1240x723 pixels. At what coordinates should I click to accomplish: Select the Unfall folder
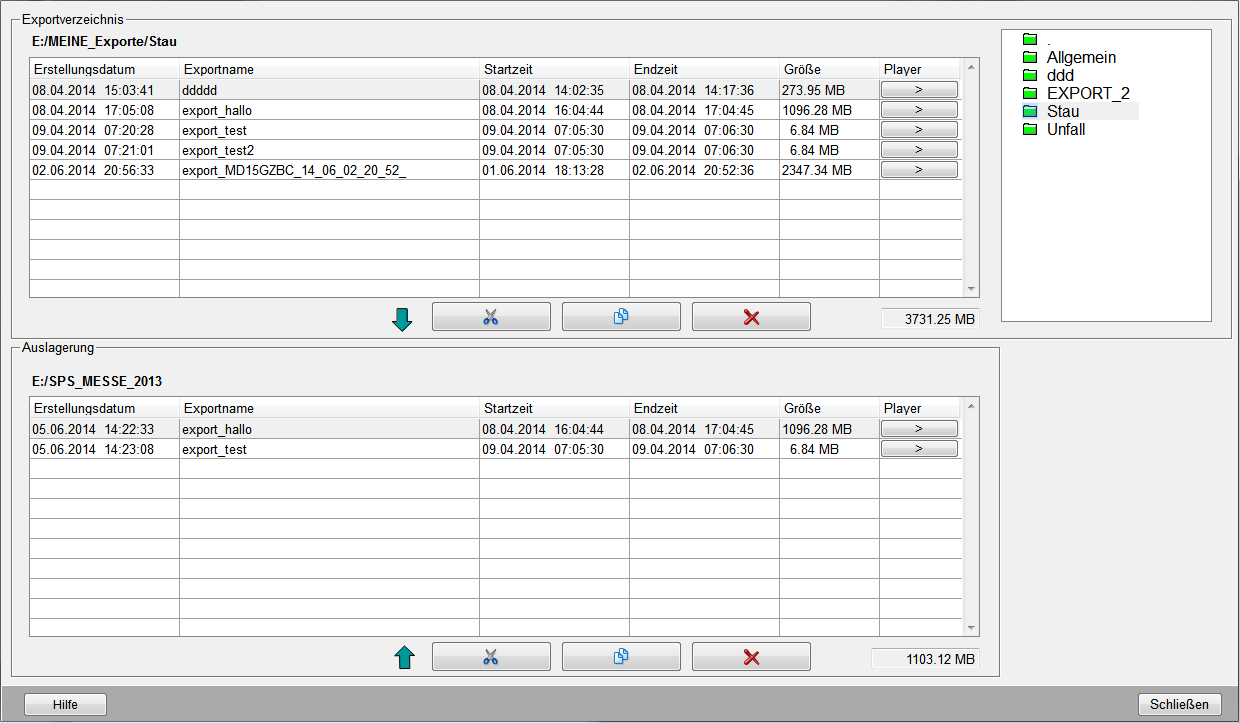click(x=1065, y=130)
